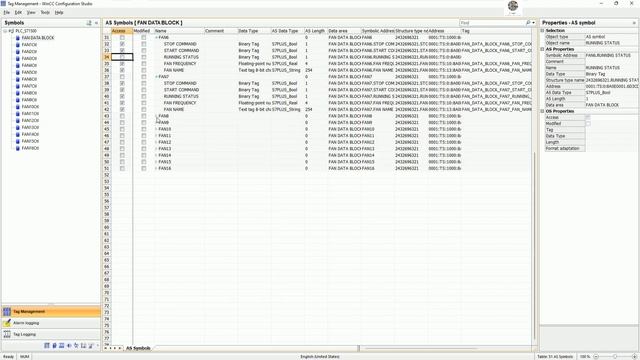
Task: Open the Horn editor speaker icon
Action: point(69,346)
